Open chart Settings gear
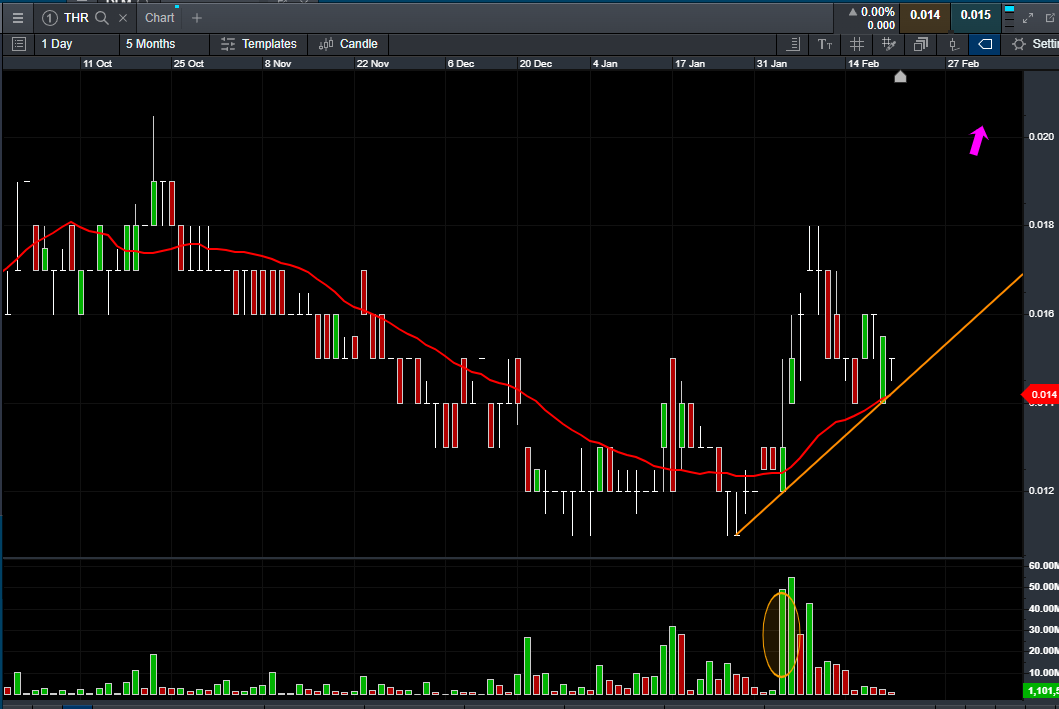Viewport: 1059px width, 709px height. coord(1018,44)
